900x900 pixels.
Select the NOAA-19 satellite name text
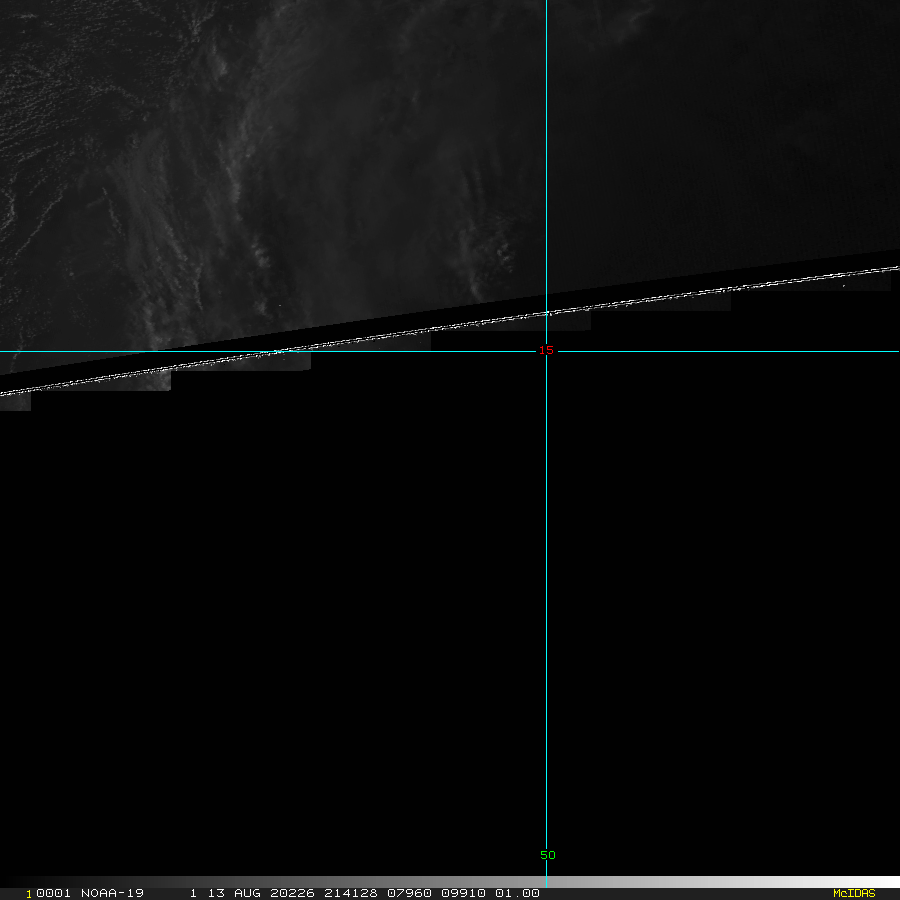112,893
